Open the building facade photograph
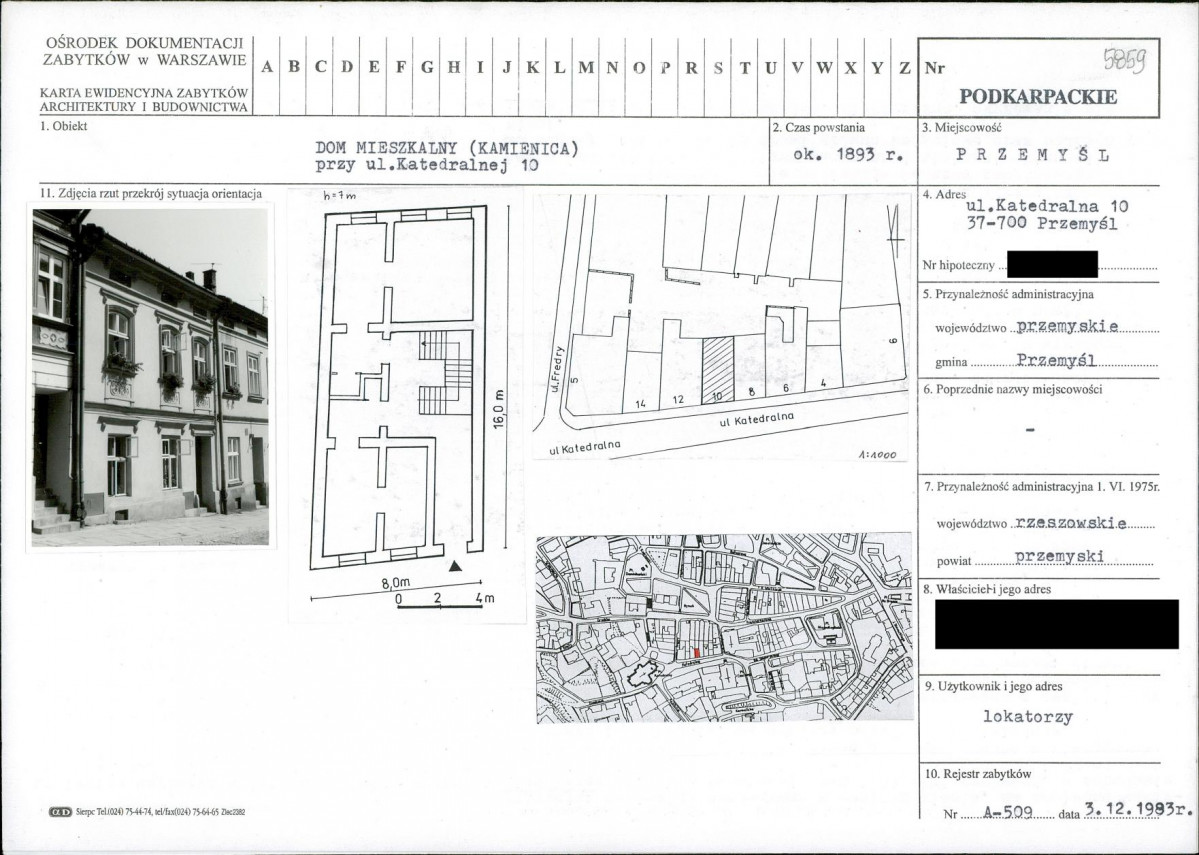 [x=151, y=377]
